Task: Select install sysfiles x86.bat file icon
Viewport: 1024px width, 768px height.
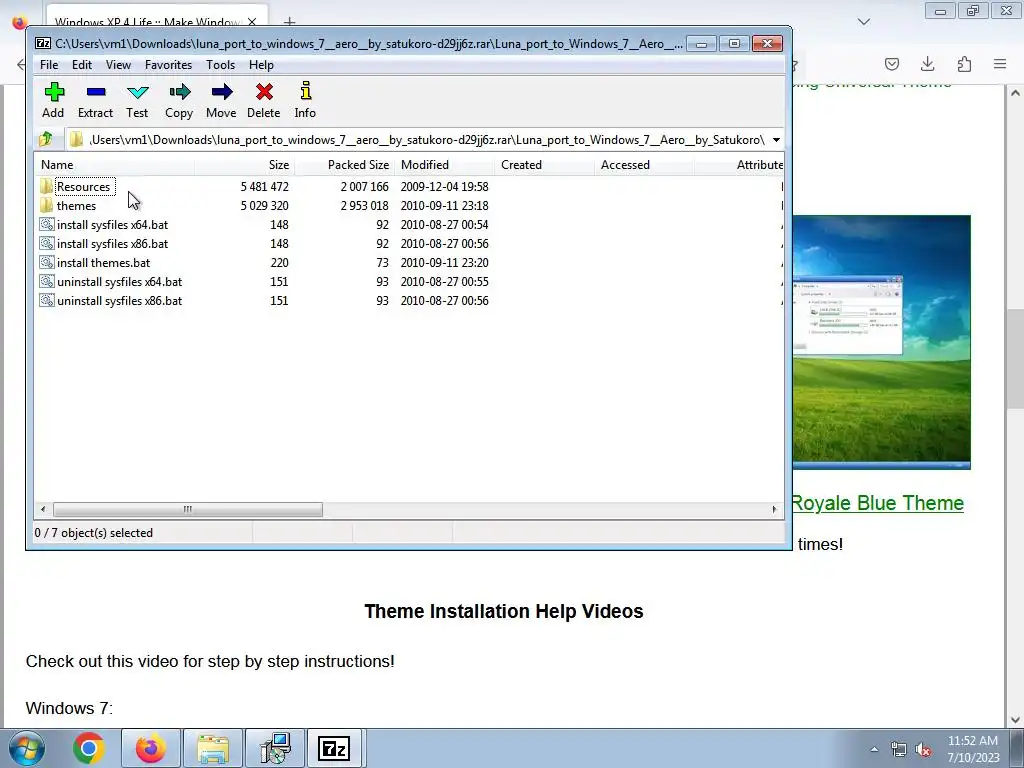Action: 46,244
